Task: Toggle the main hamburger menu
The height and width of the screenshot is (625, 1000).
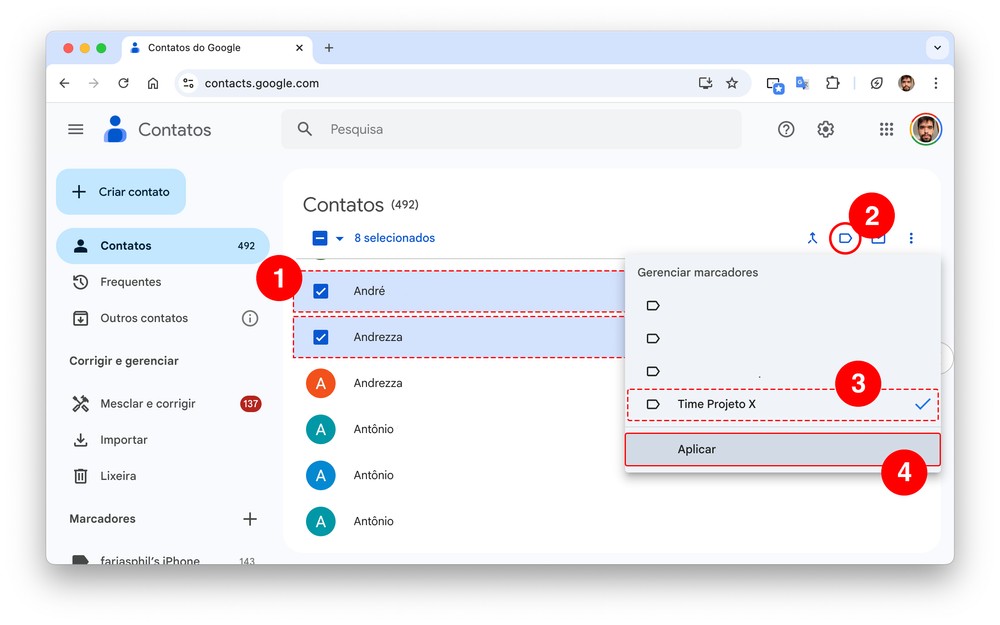Action: tap(75, 129)
